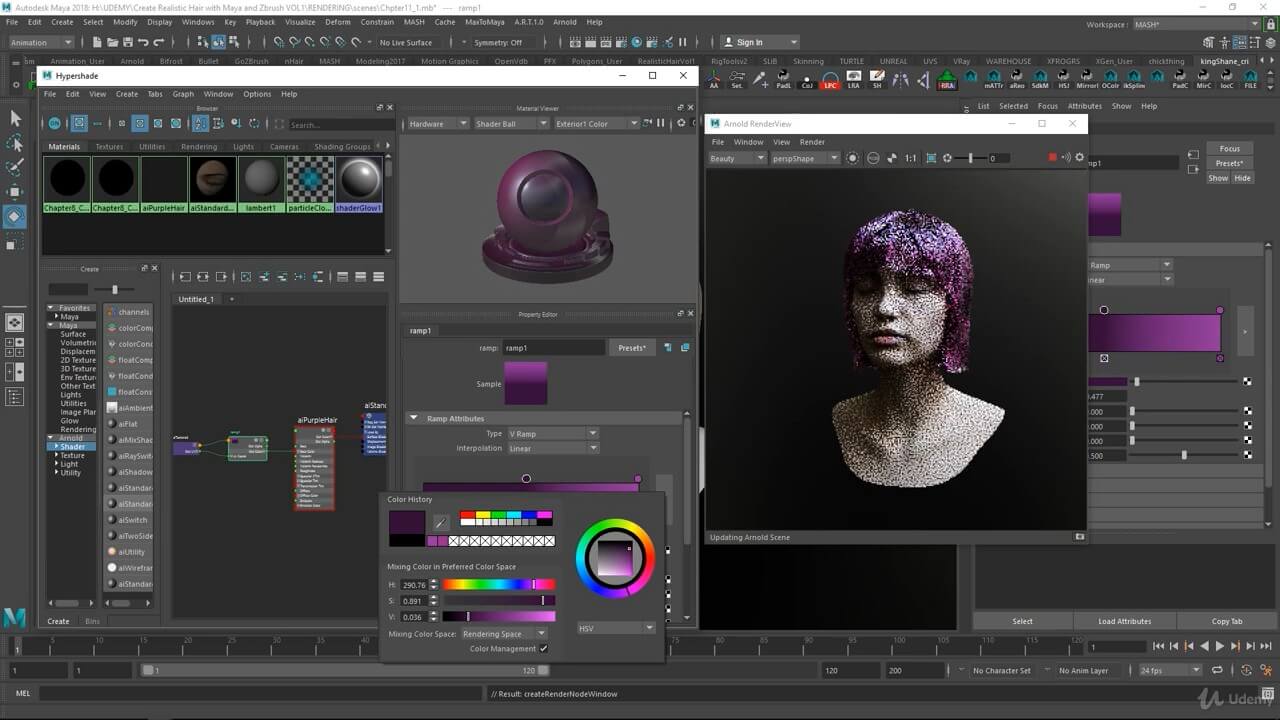Open the Render menu in Arnold RenderView
Screen dimensions: 1280x720
tap(812, 142)
